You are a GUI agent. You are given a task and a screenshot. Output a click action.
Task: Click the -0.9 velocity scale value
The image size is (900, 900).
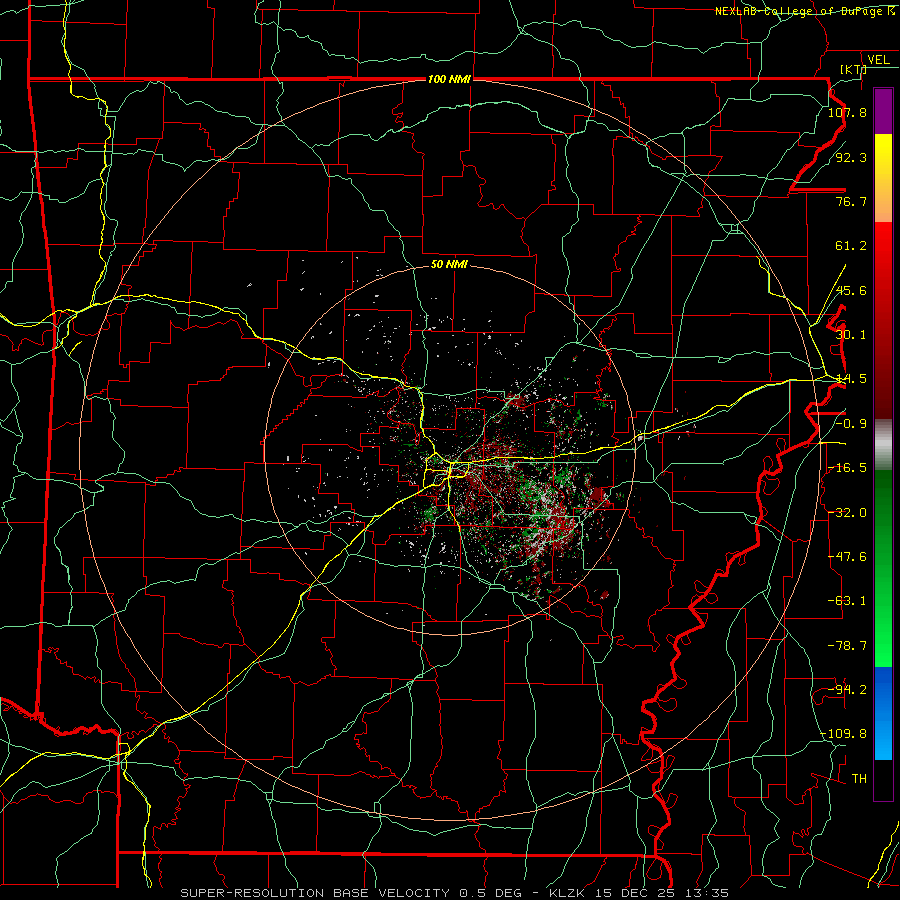click(x=851, y=424)
